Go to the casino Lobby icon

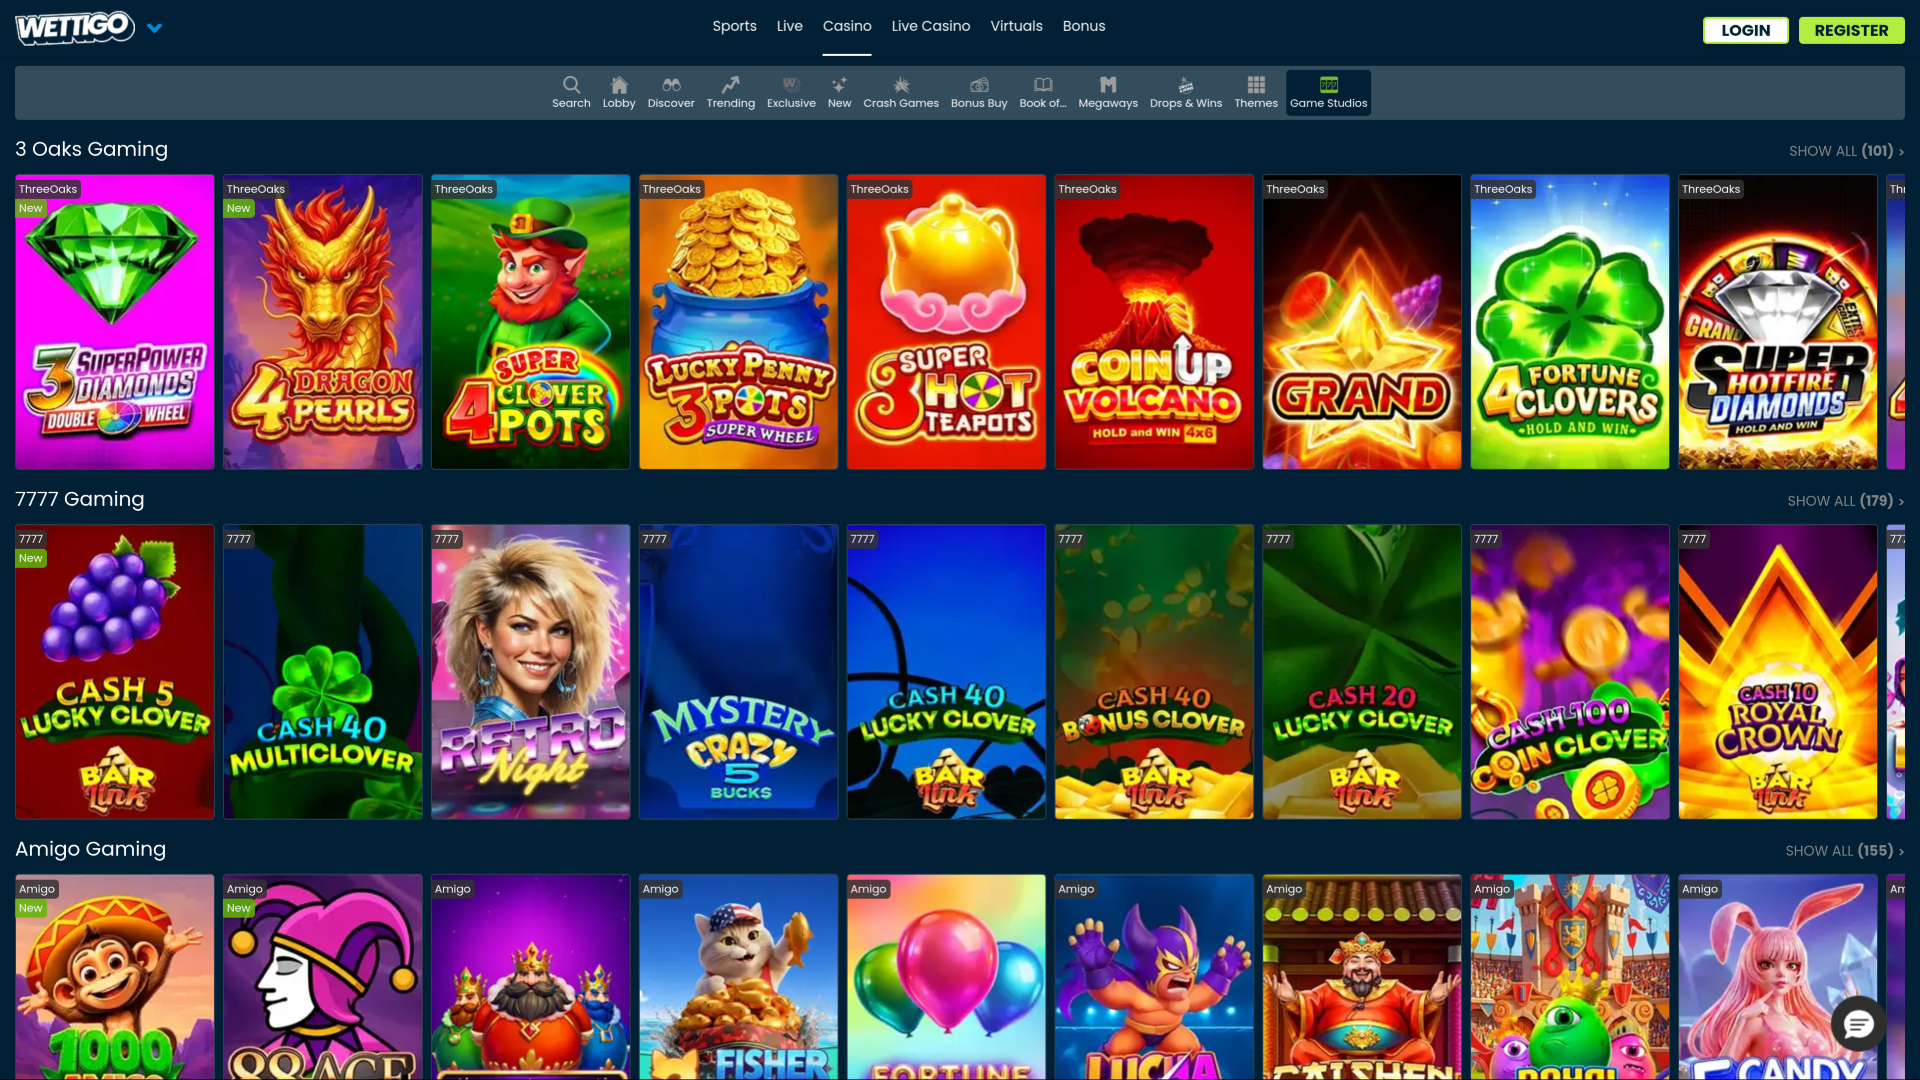(619, 92)
